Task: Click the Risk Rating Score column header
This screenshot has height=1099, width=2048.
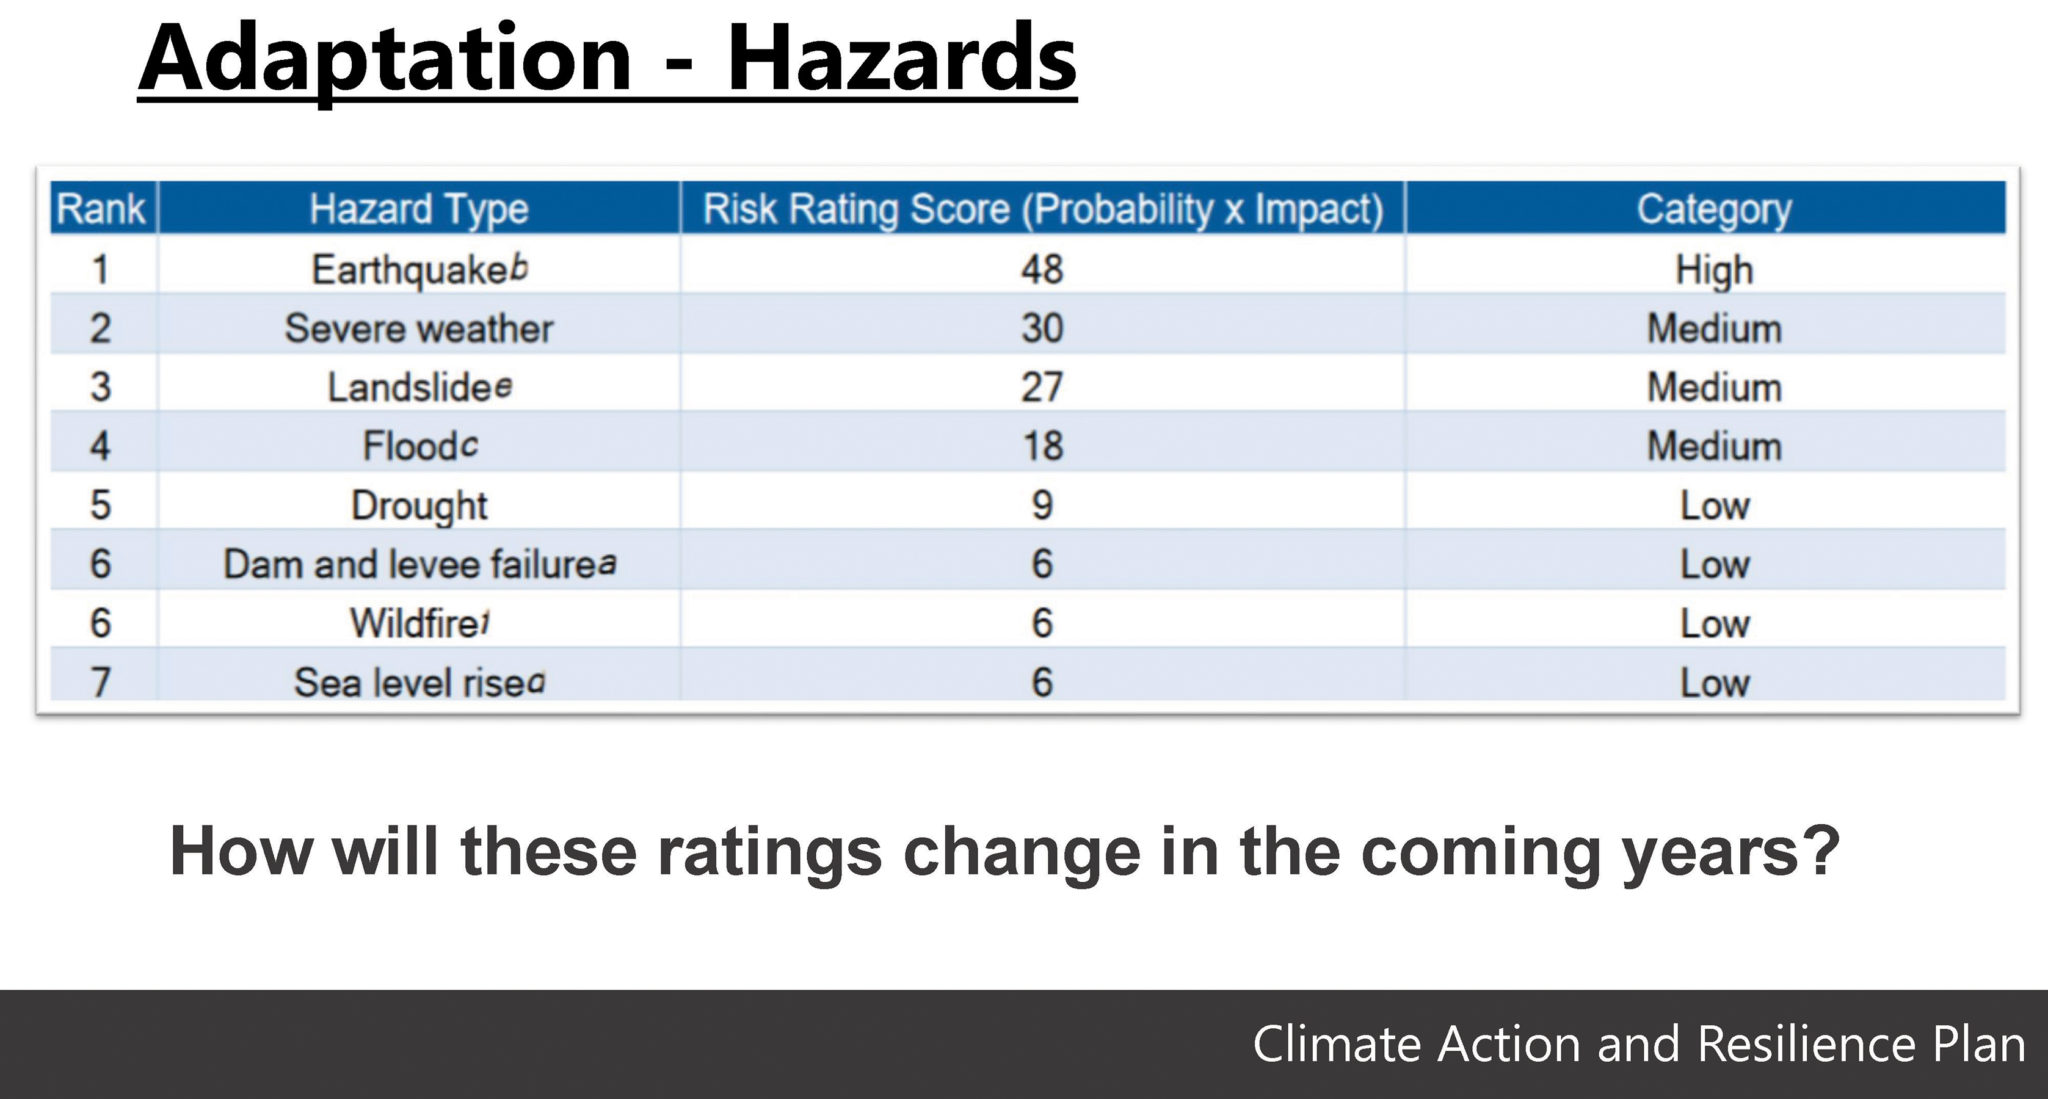Action: coord(1042,209)
